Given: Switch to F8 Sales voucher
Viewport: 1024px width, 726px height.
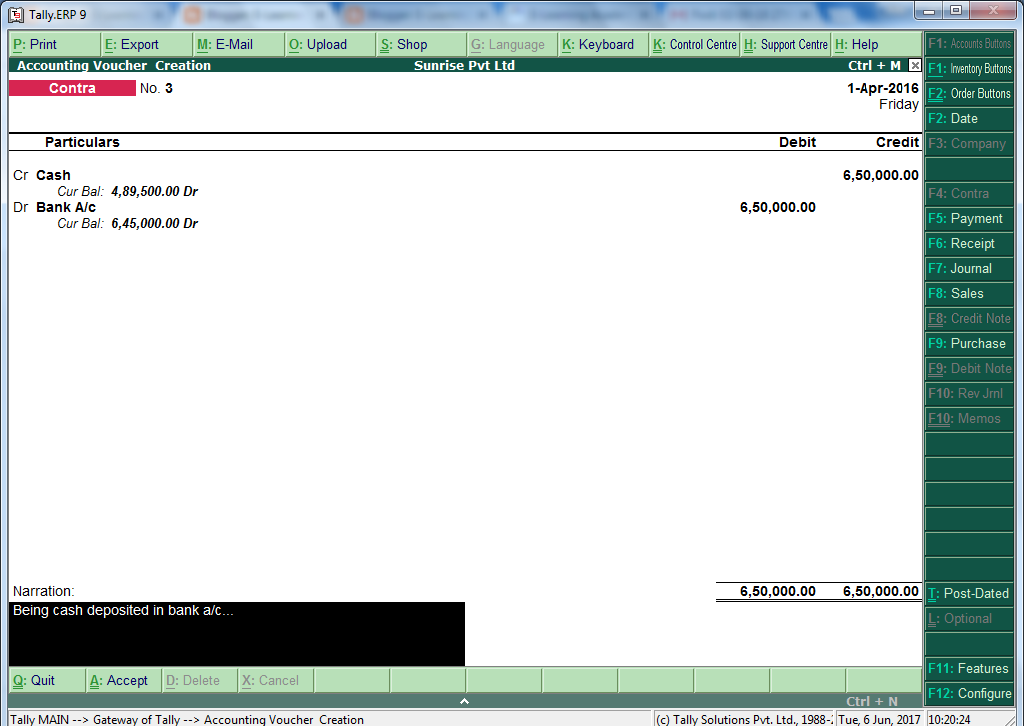Looking at the screenshot, I should [x=968, y=293].
